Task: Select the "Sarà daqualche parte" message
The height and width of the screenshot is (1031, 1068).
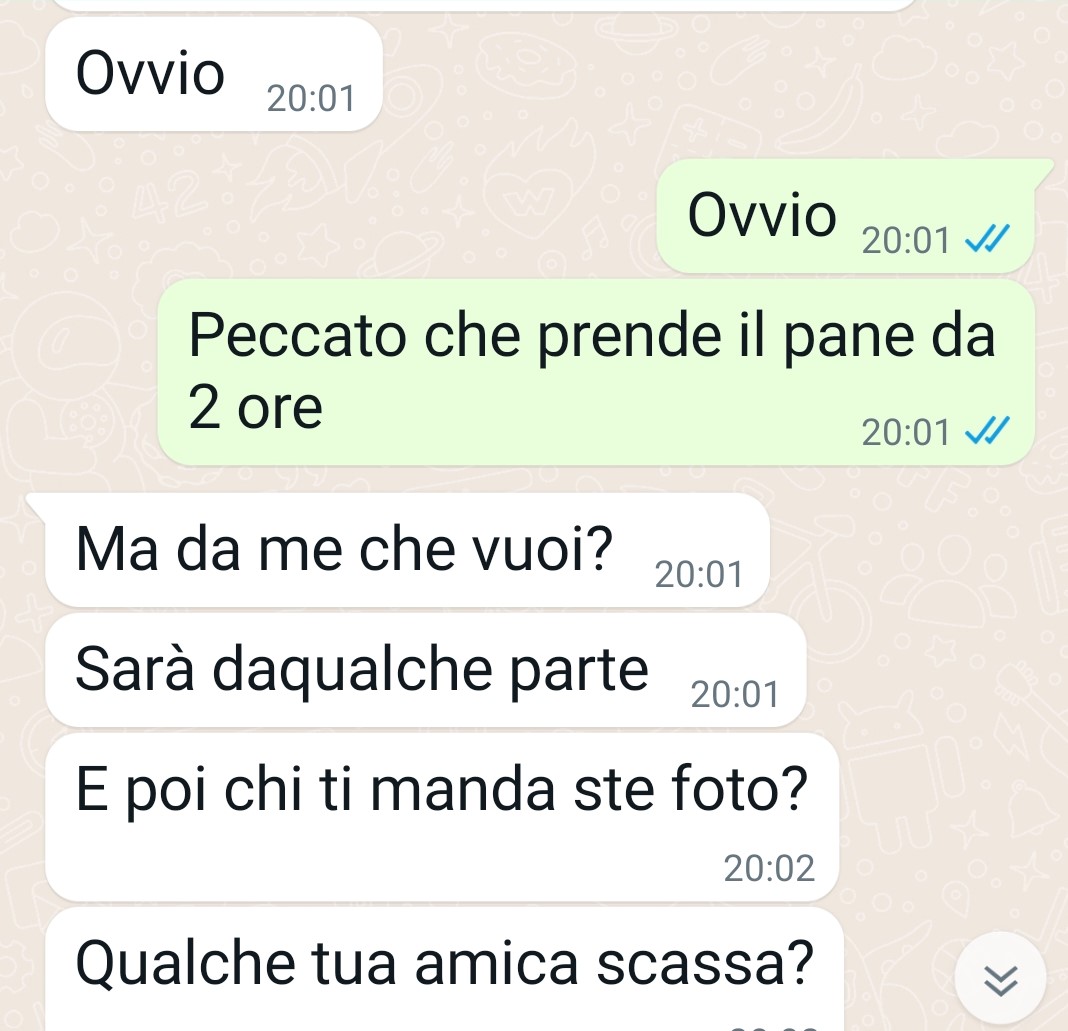Action: [x=426, y=669]
